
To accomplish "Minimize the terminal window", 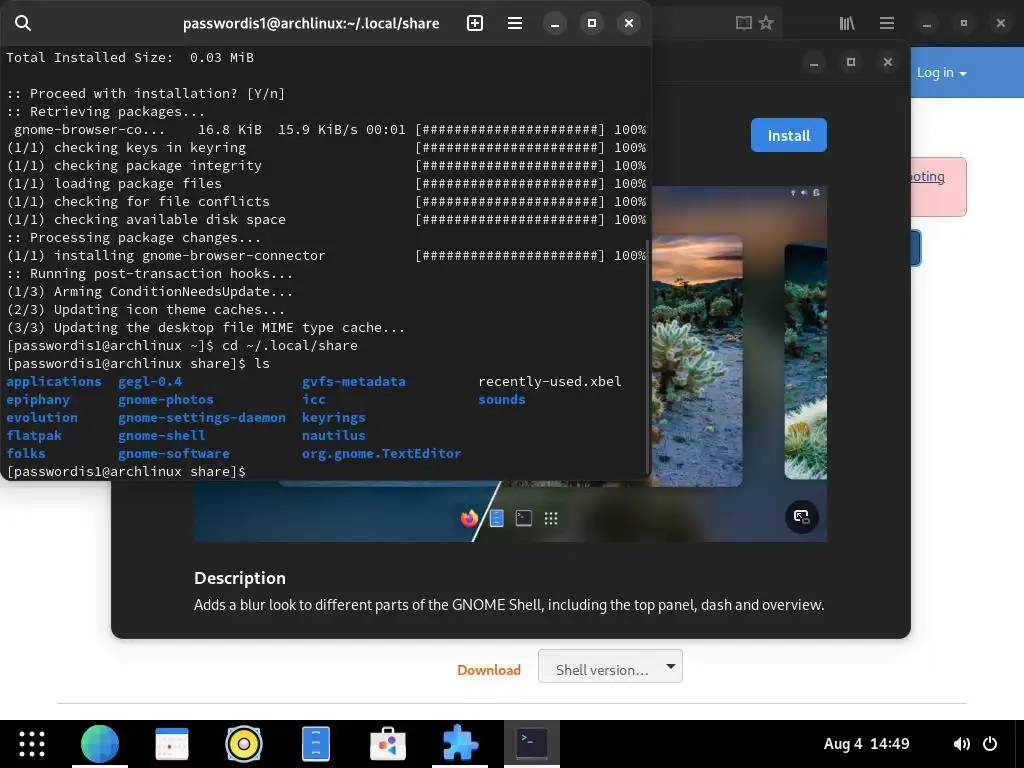I will pyautogui.click(x=554, y=24).
